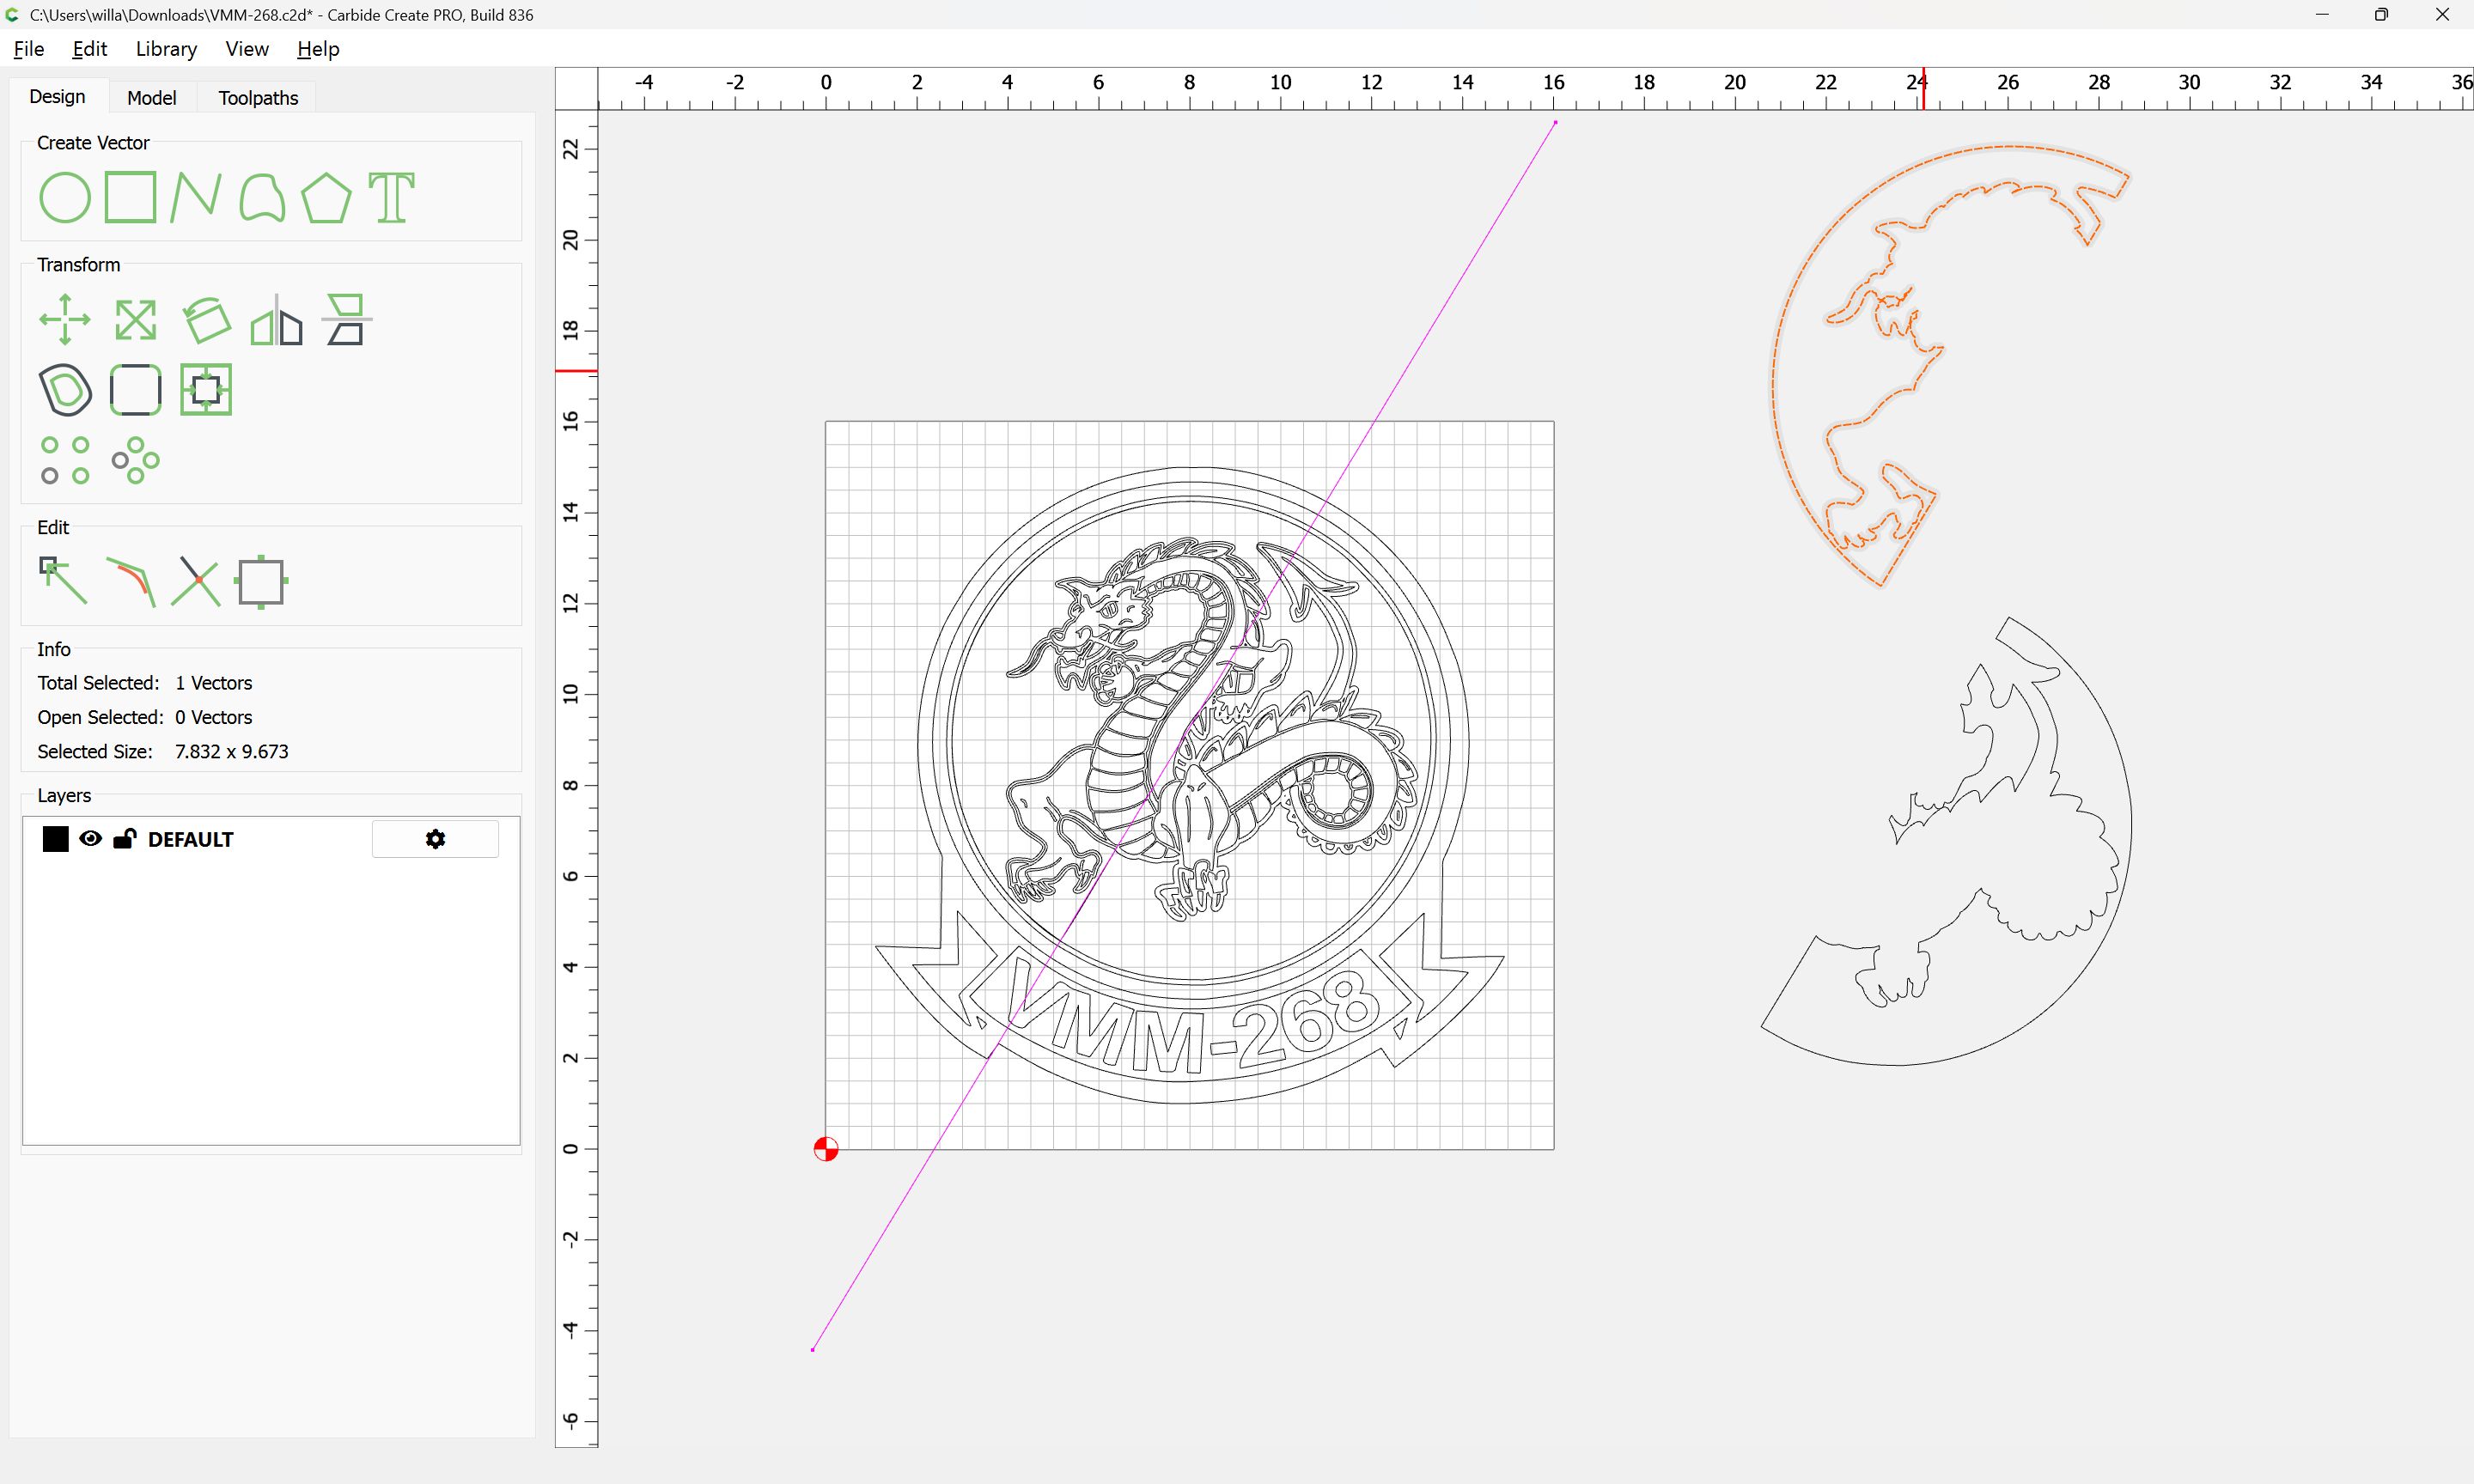Image resolution: width=2474 pixels, height=1484 pixels.
Task: Select the Regular Polygon tool
Action: pyautogui.click(x=326, y=197)
